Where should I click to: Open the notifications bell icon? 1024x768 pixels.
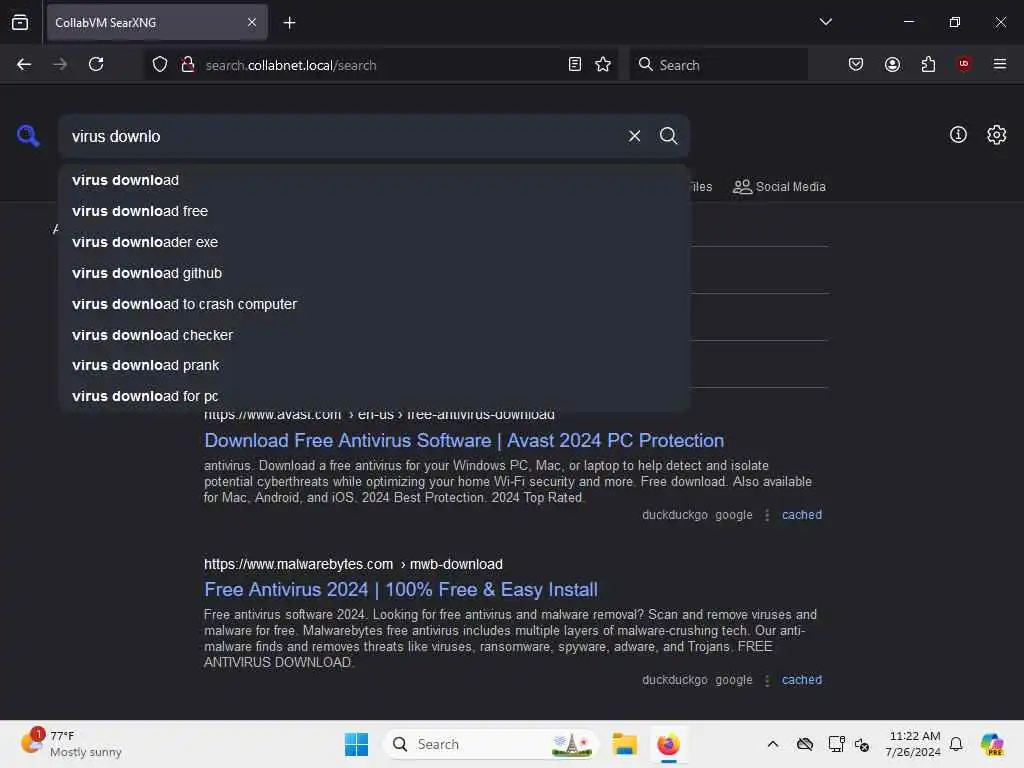[x=956, y=744]
